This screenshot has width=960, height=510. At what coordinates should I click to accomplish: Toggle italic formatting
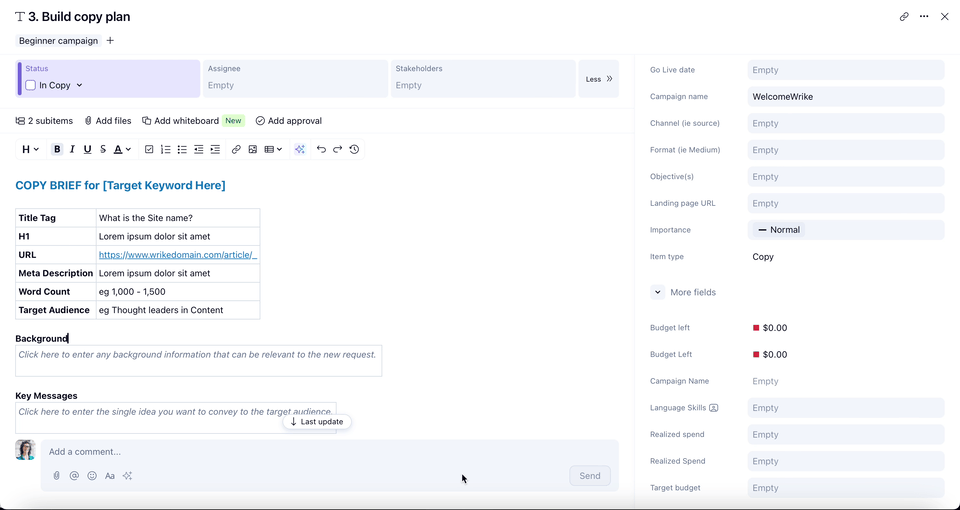click(x=72, y=149)
